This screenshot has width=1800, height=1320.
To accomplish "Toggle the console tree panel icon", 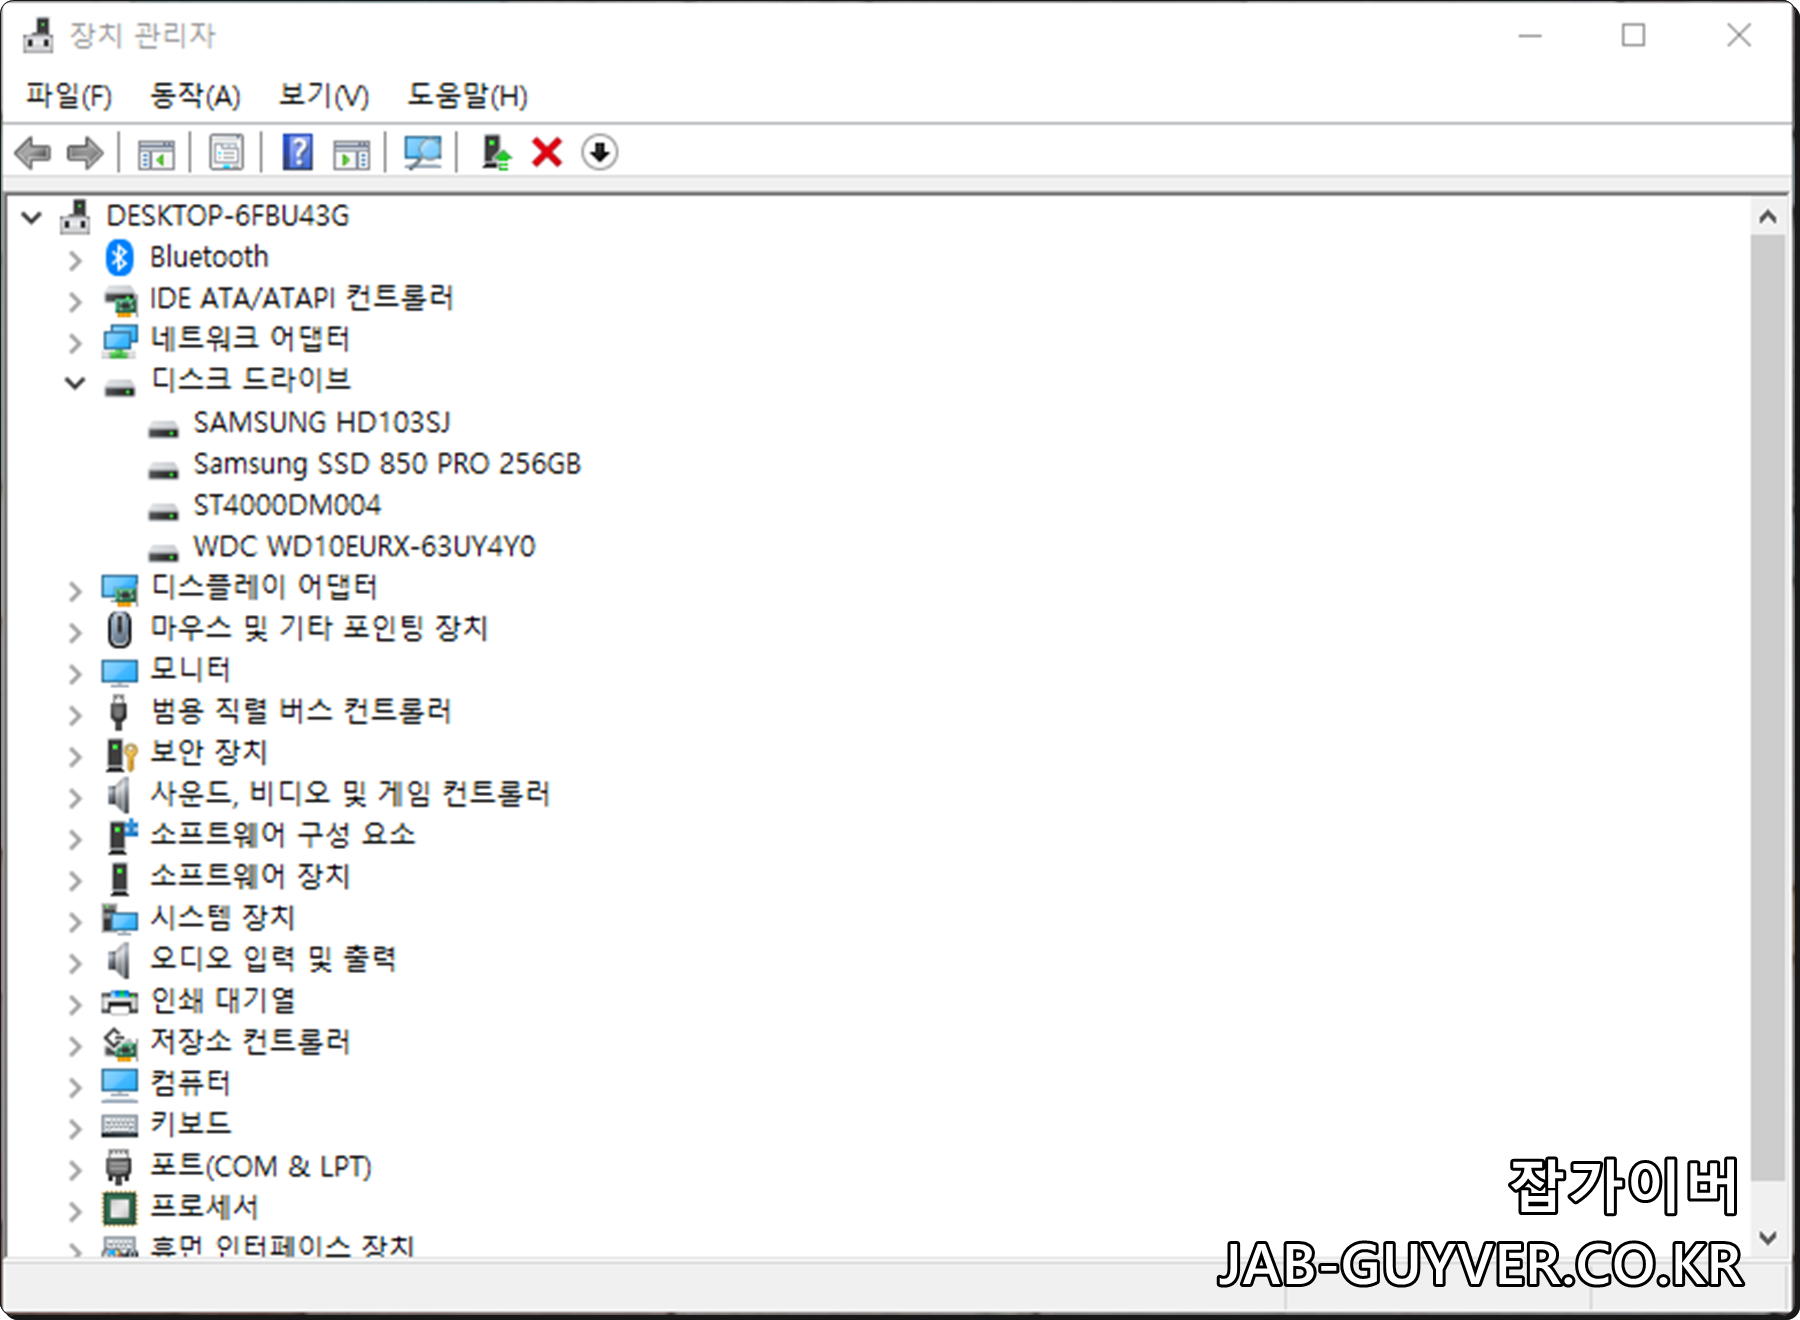I will coord(156,152).
